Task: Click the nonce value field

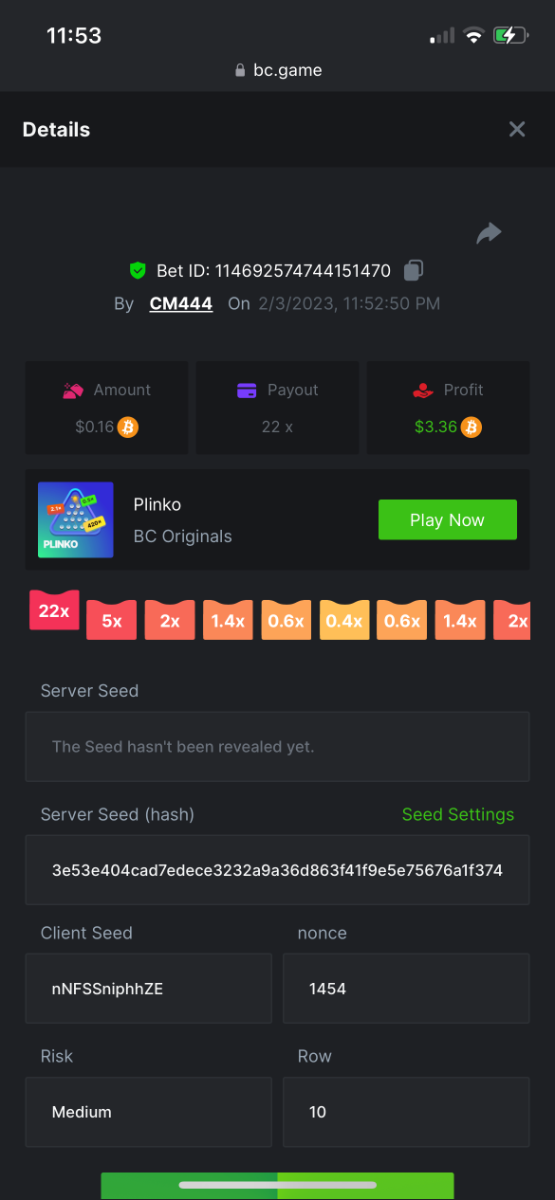Action: coord(406,988)
